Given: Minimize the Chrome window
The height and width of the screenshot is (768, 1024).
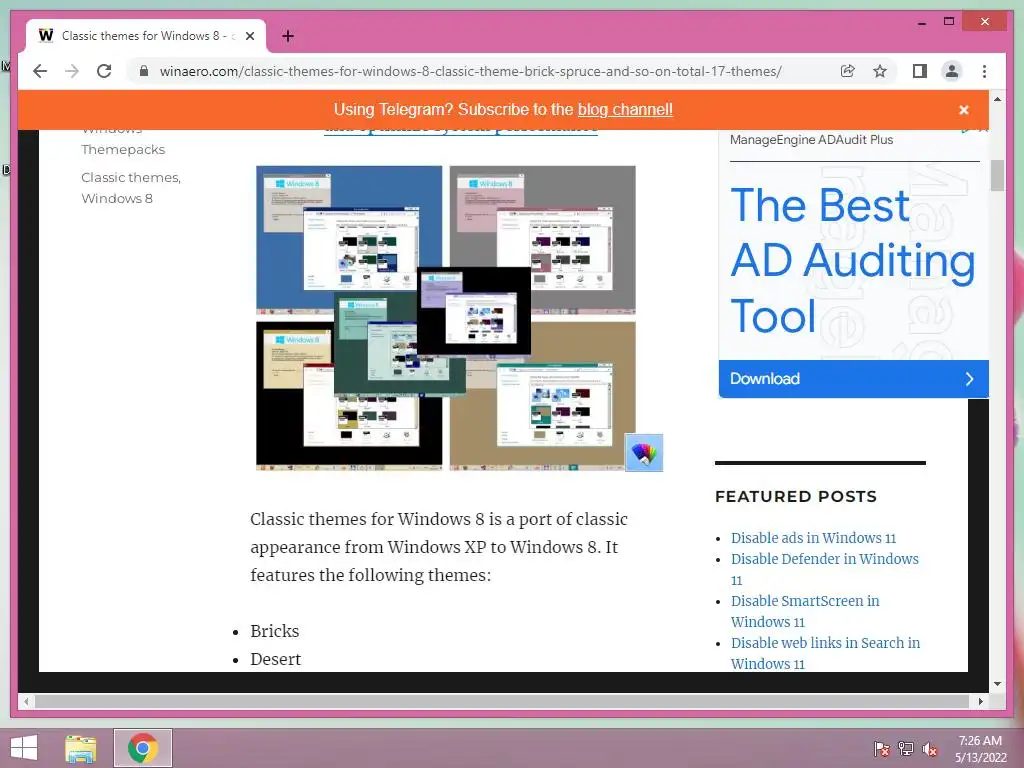Looking at the screenshot, I should pyautogui.click(x=921, y=22).
